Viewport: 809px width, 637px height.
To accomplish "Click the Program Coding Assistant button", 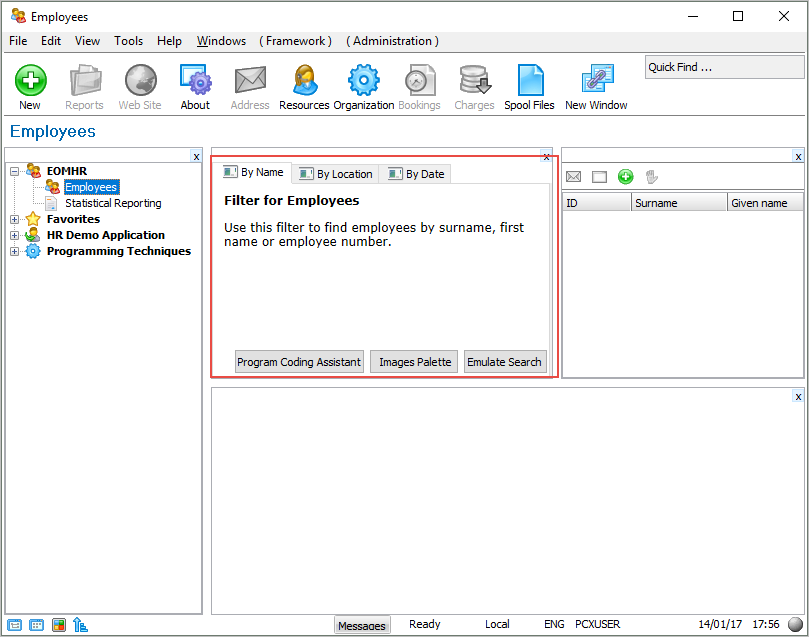I will (x=298, y=362).
